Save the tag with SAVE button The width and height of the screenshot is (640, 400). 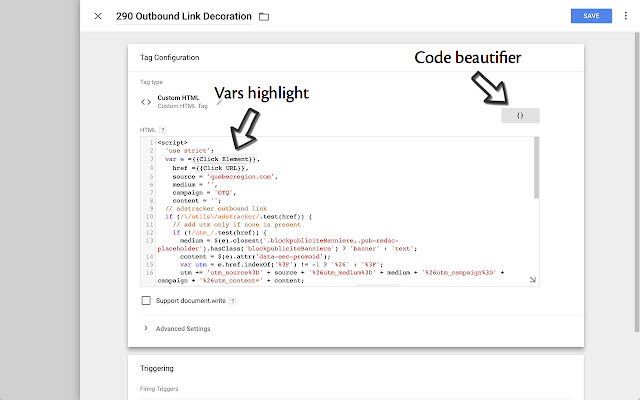pyautogui.click(x=591, y=16)
